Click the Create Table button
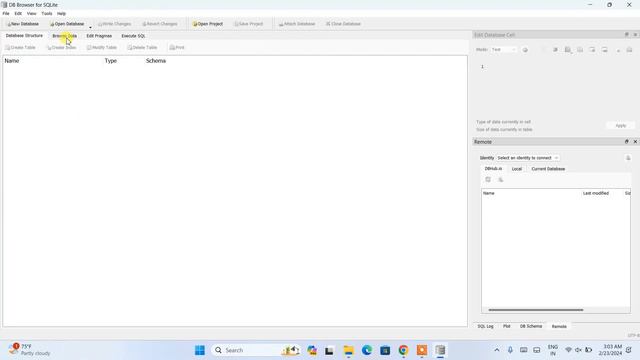The image size is (640, 360). point(20,48)
